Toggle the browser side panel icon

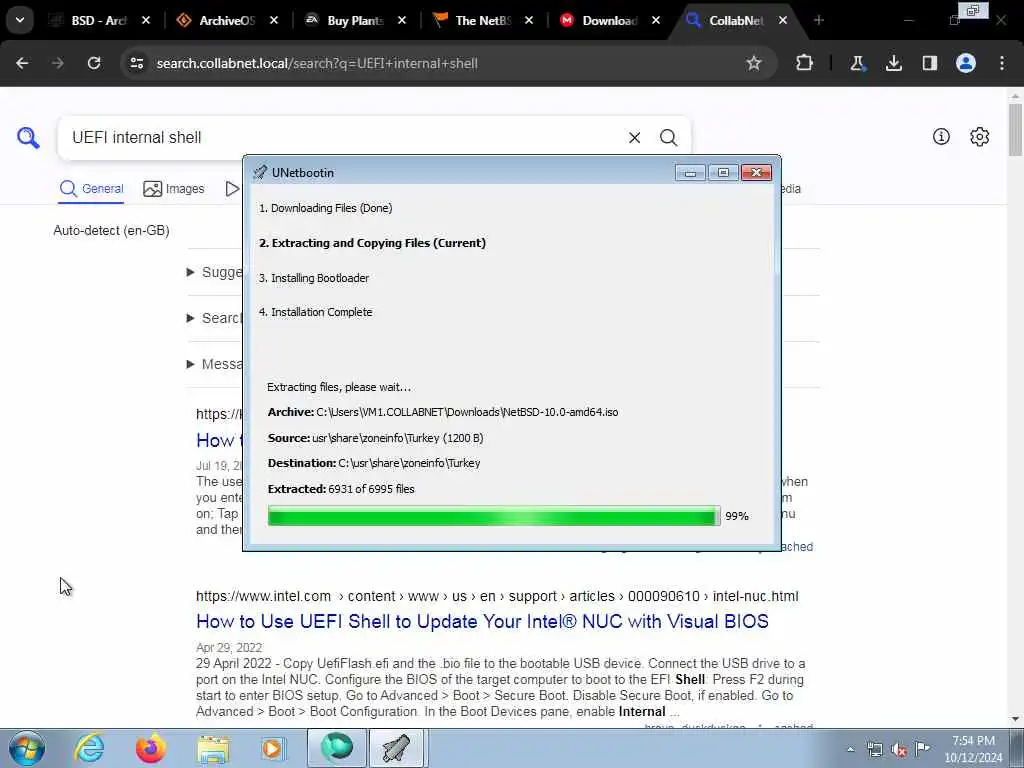929,63
